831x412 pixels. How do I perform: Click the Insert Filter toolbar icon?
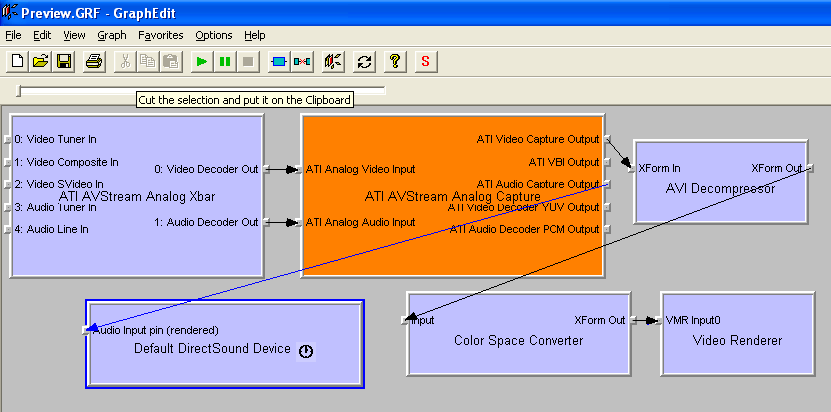point(278,62)
